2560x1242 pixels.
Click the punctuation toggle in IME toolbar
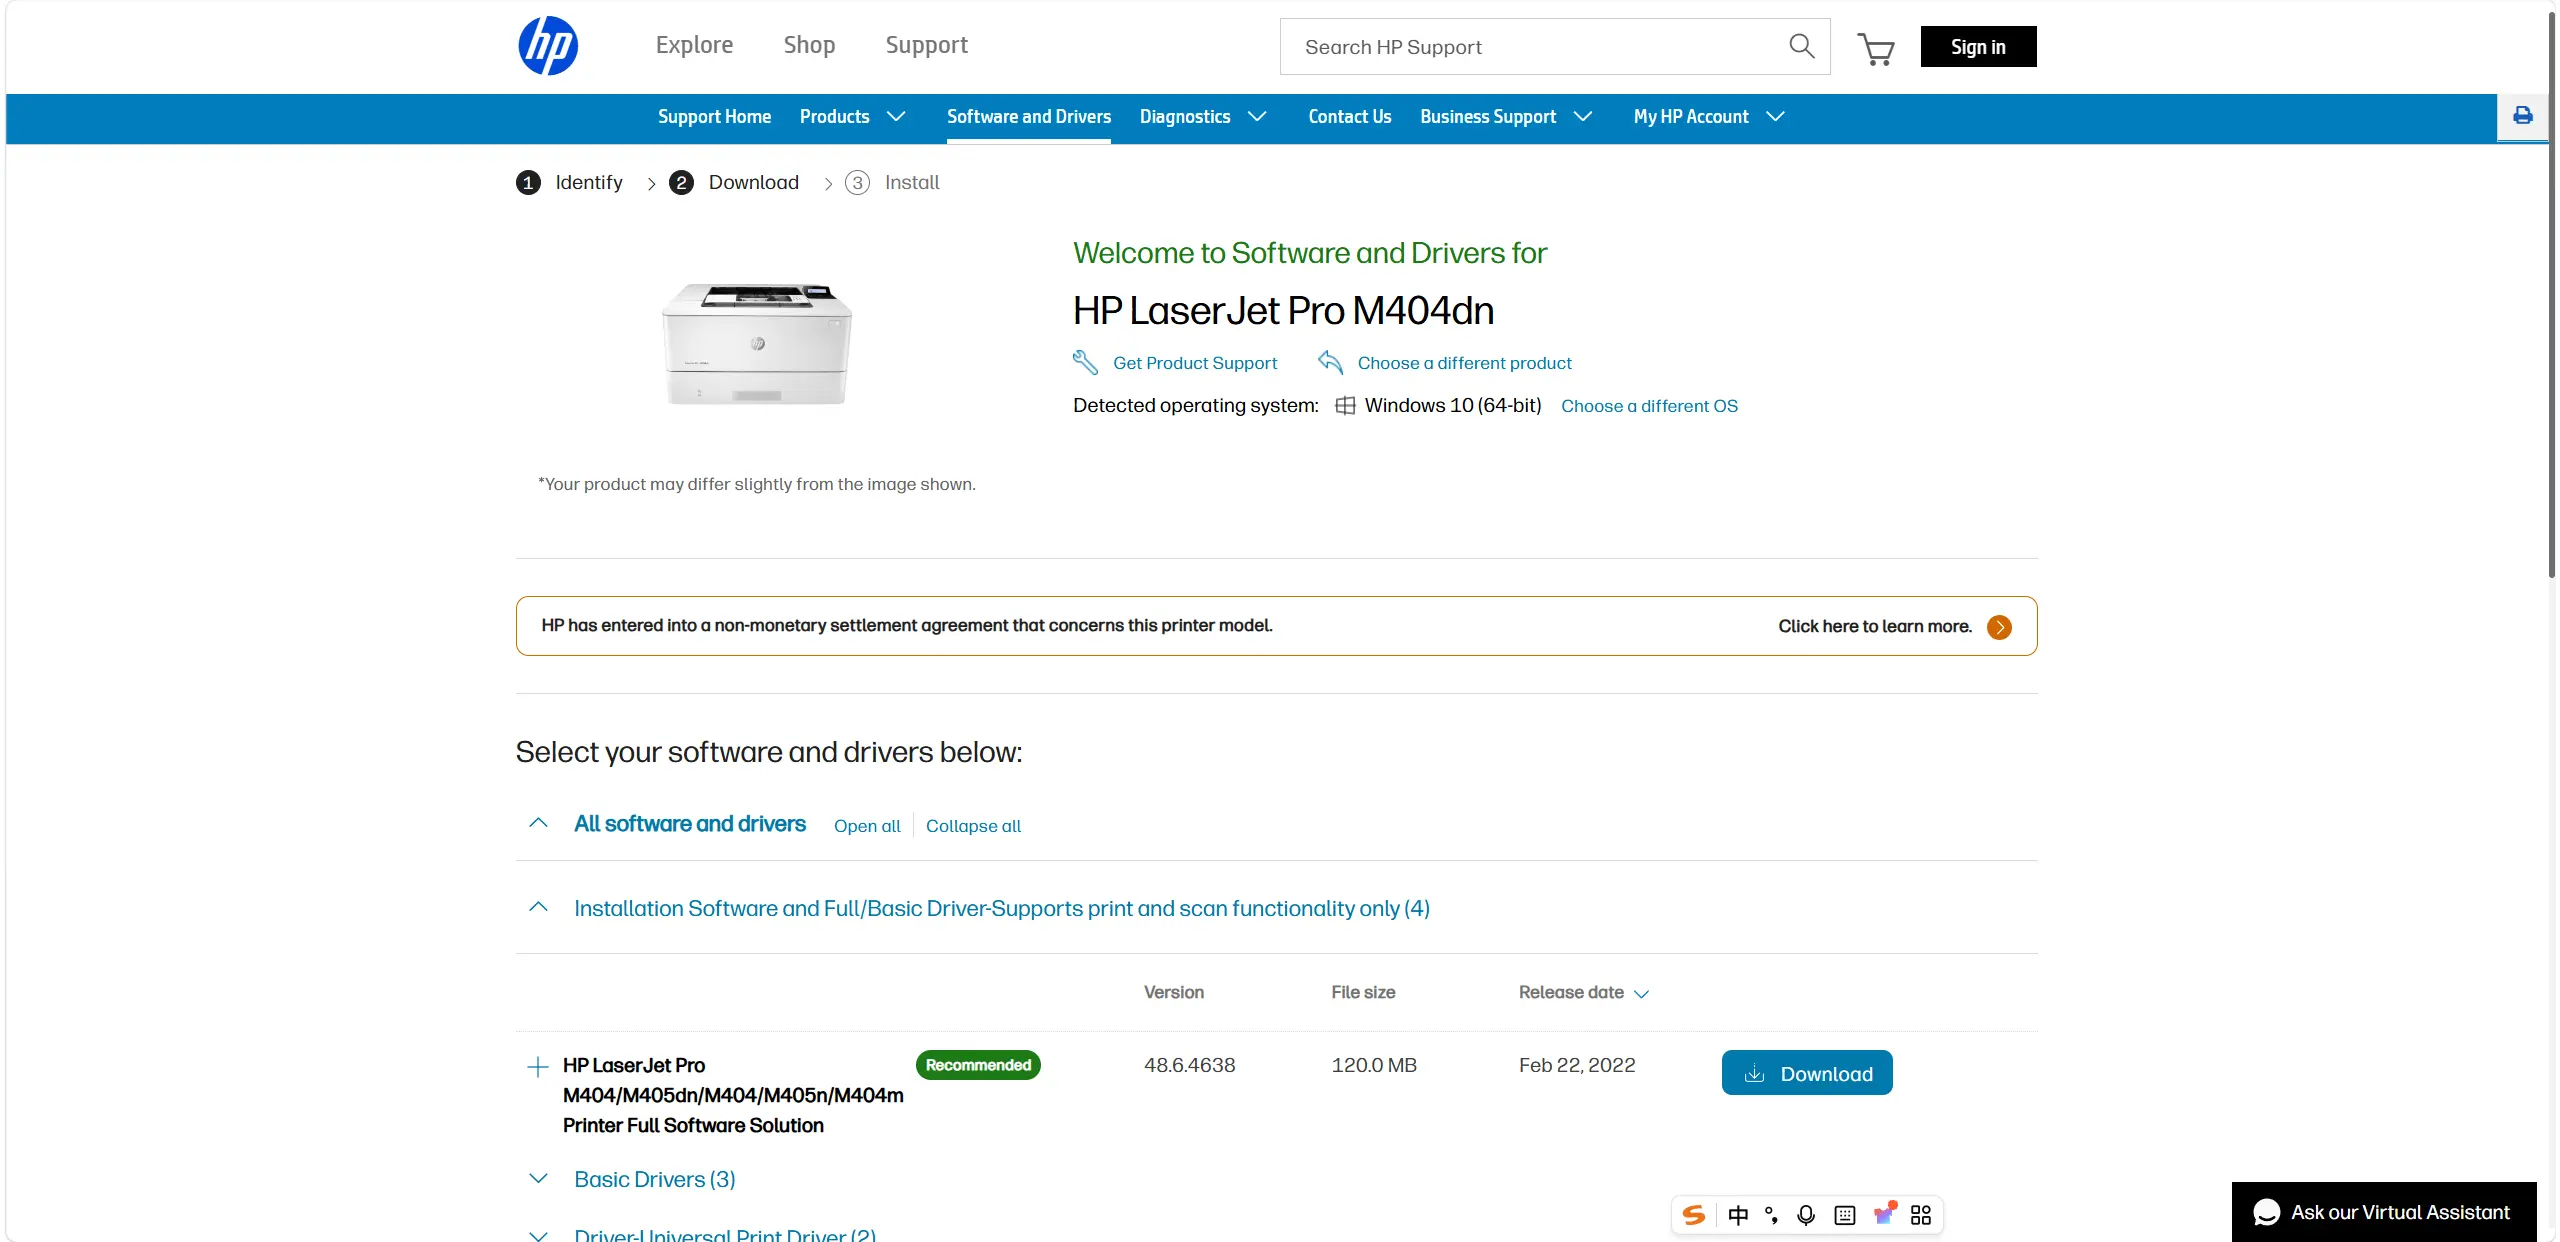click(1771, 1215)
